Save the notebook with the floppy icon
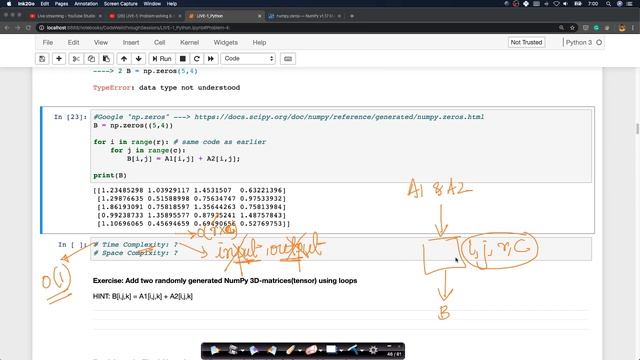The height and width of the screenshot is (360, 640). point(42,59)
